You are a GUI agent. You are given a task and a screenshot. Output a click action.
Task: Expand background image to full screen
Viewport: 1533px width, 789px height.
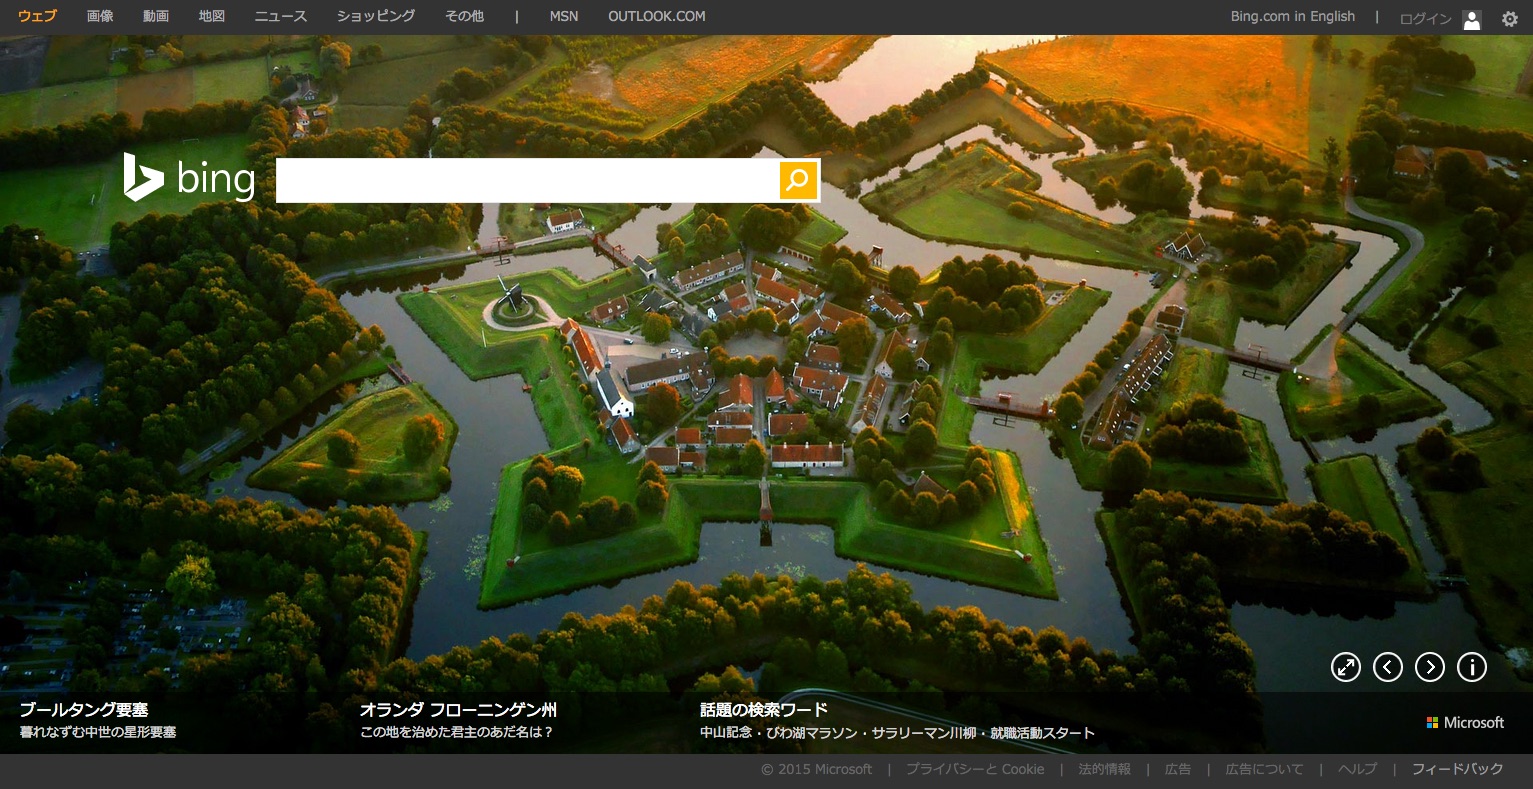tap(1346, 667)
